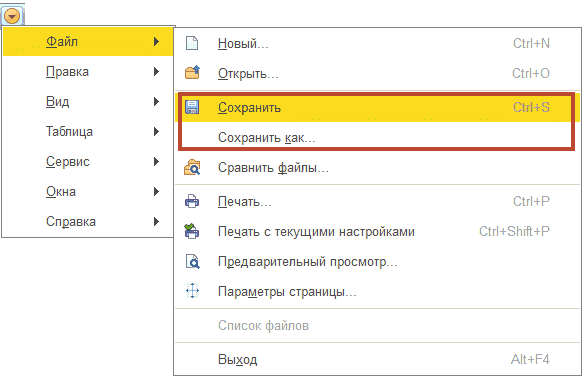Select Сохранить как... menu entry
Viewport: 582px width, 376px height.
pos(377,137)
